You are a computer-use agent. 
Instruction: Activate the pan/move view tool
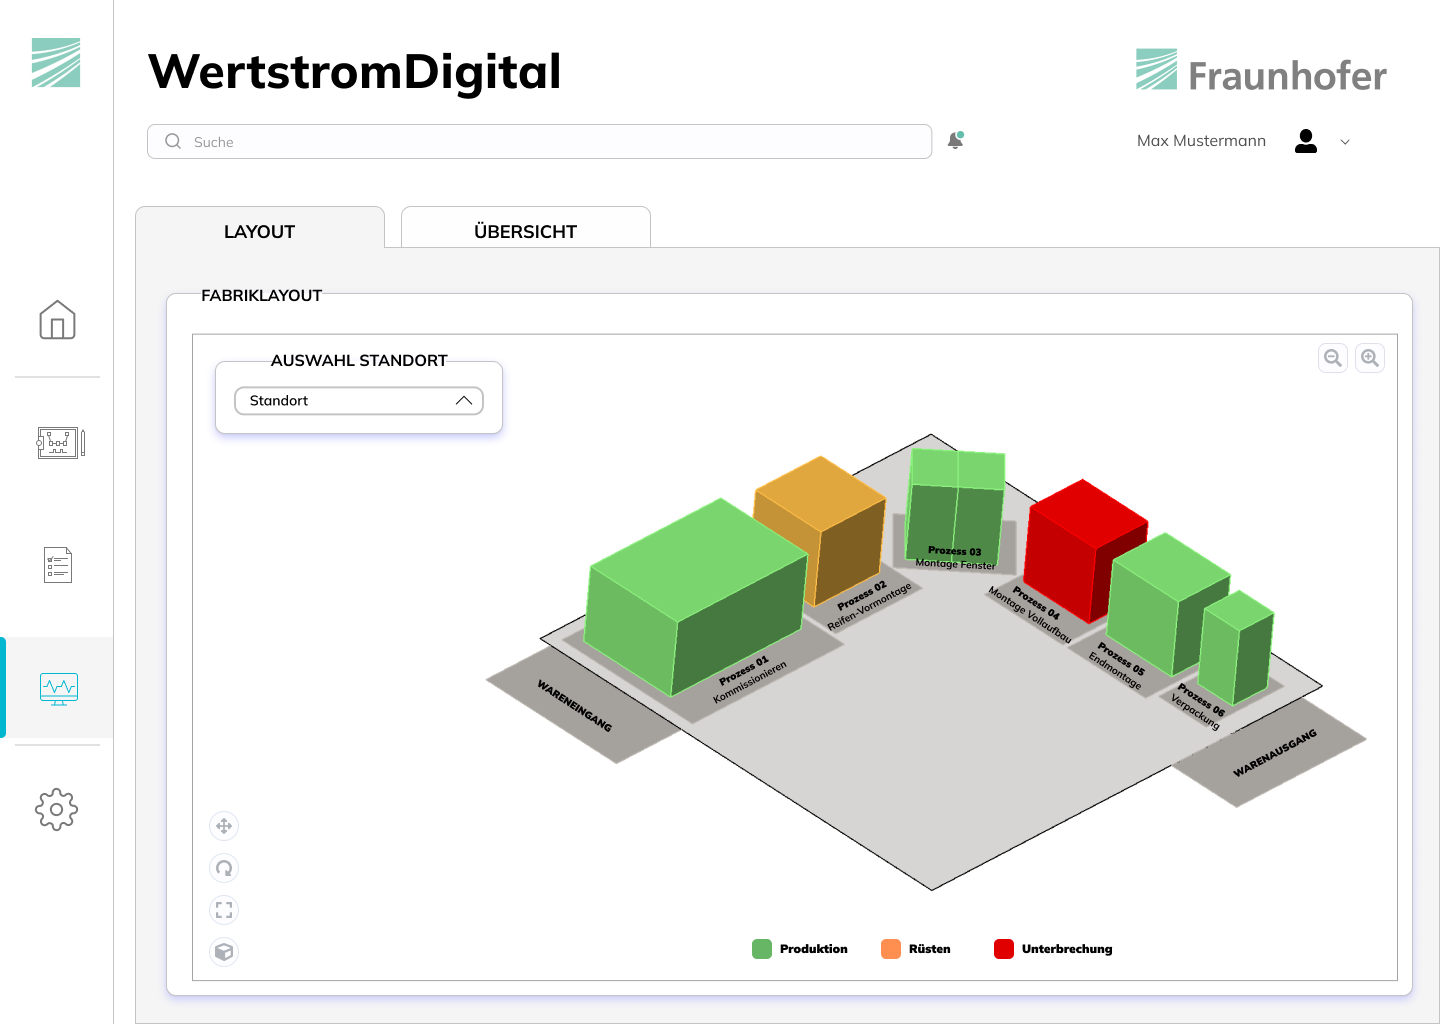[x=224, y=826]
